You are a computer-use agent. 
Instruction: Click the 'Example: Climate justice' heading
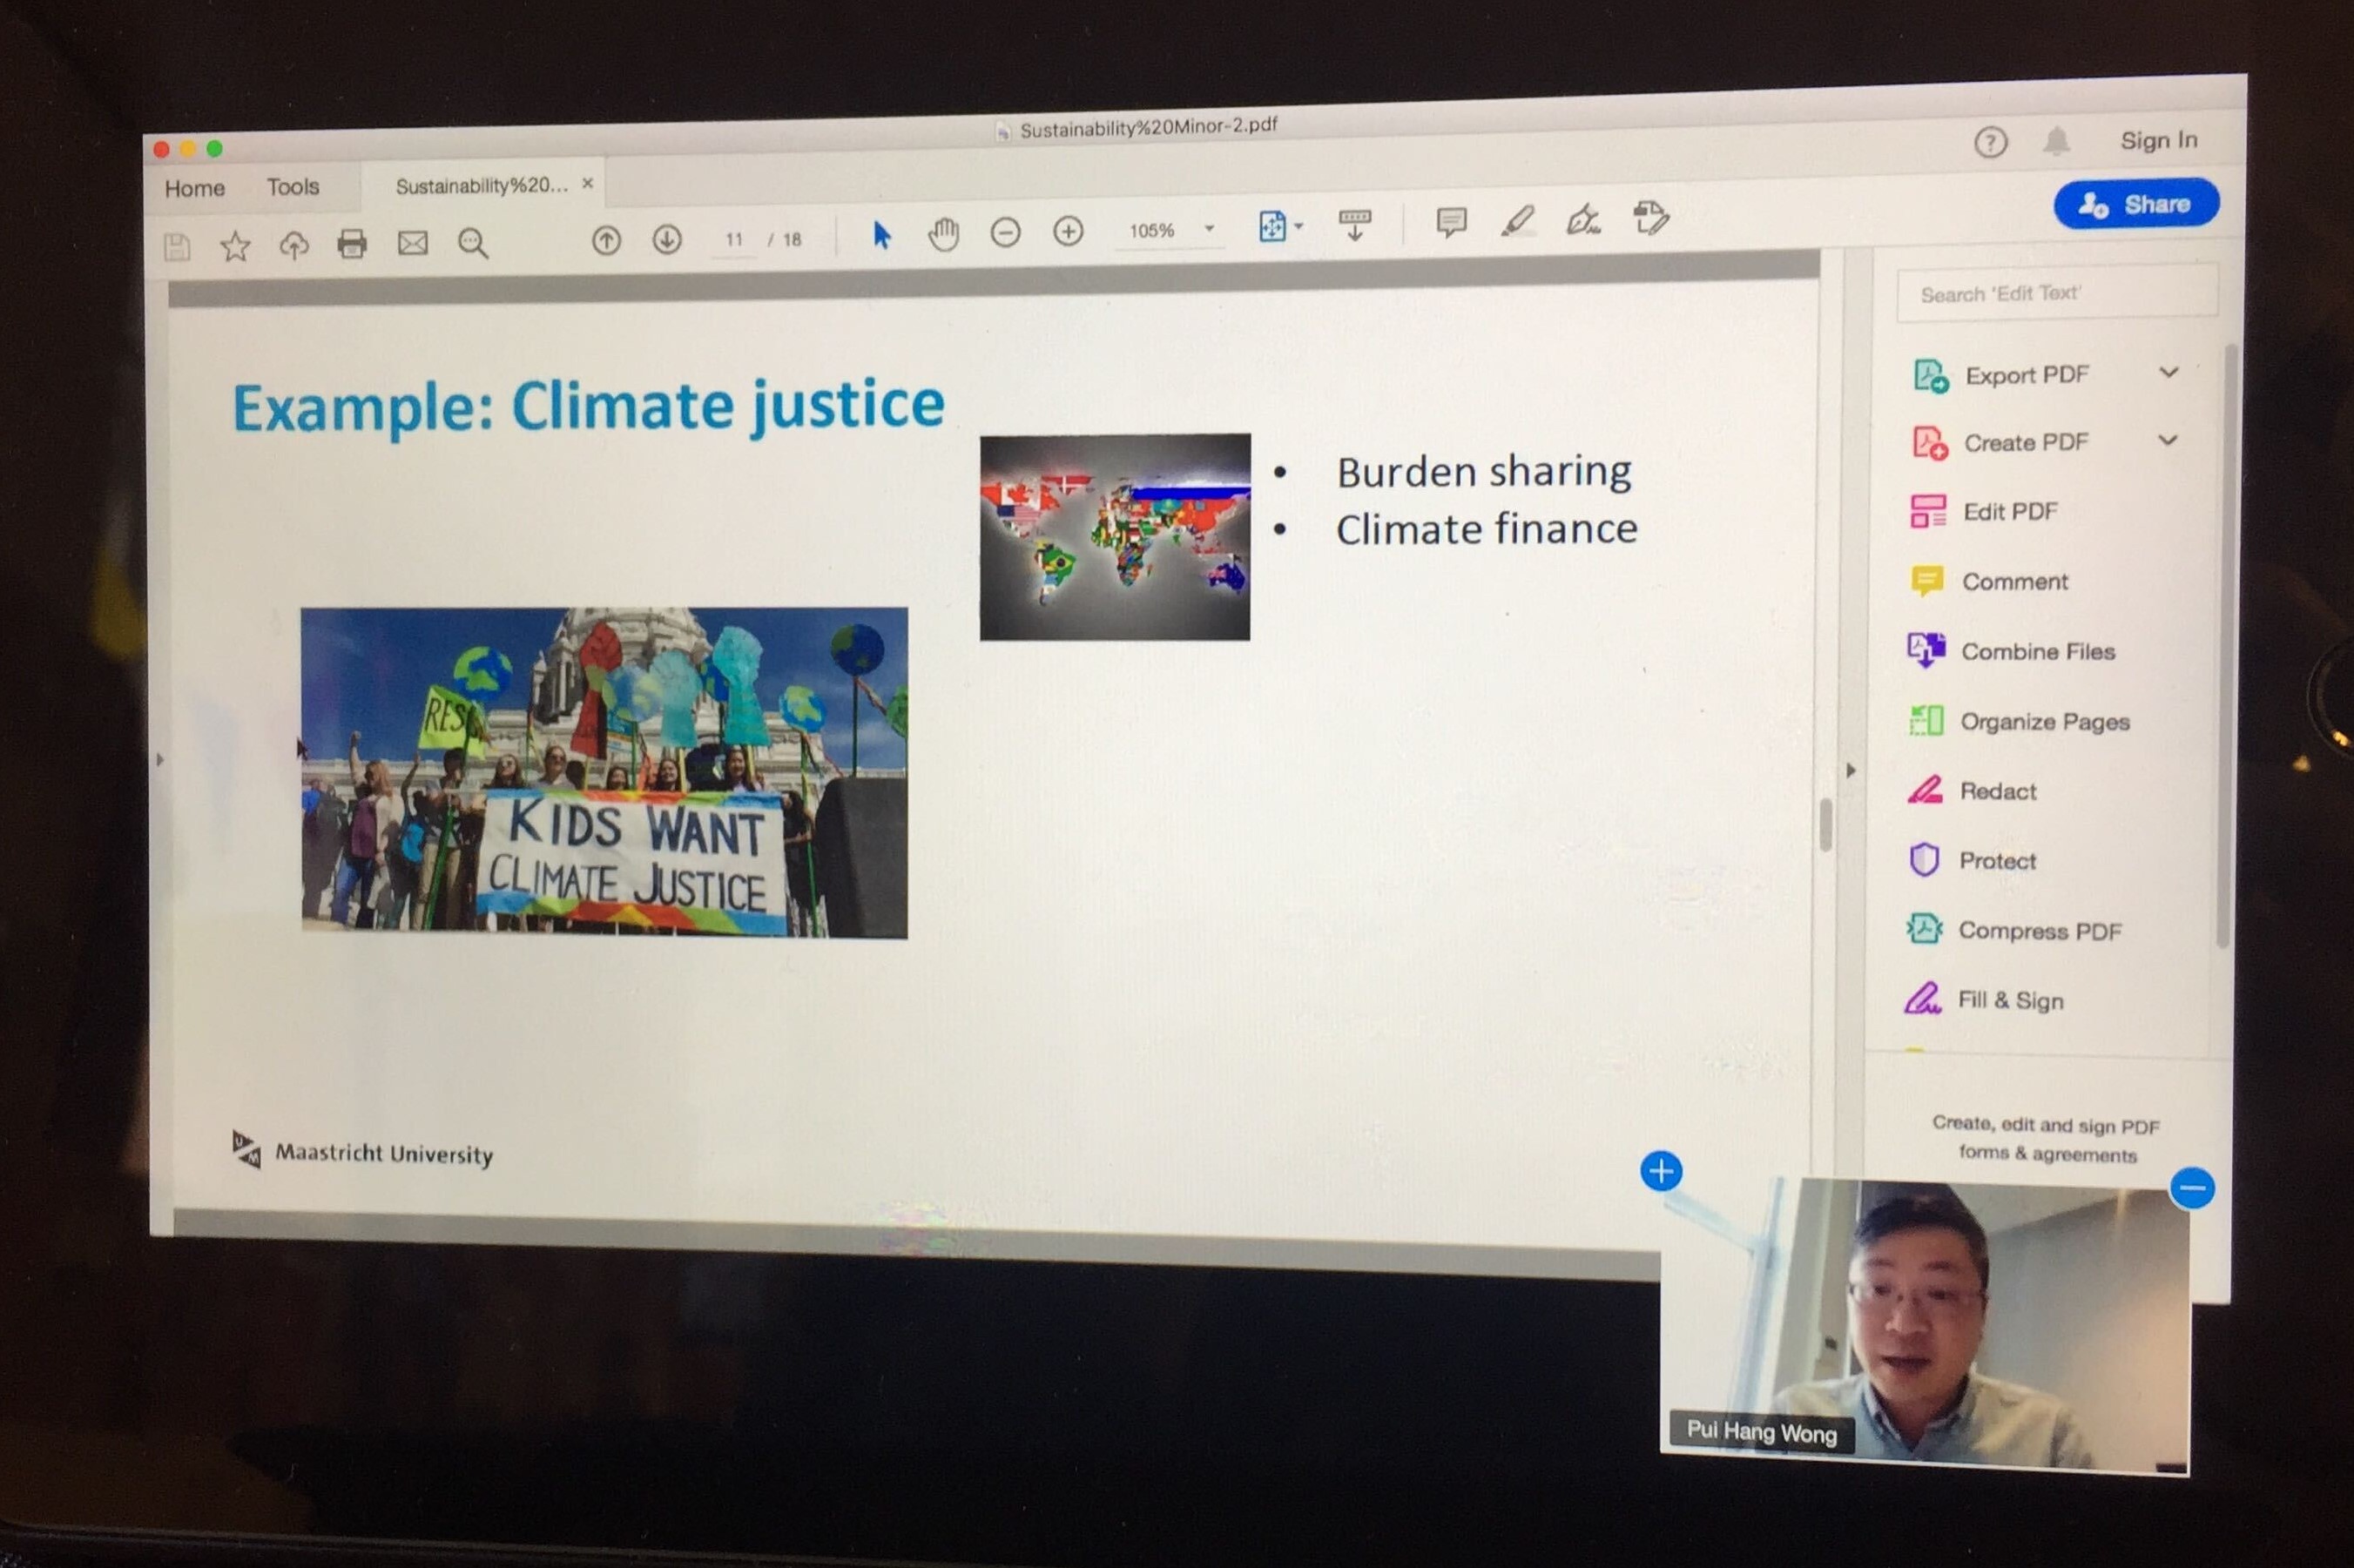pyautogui.click(x=588, y=407)
